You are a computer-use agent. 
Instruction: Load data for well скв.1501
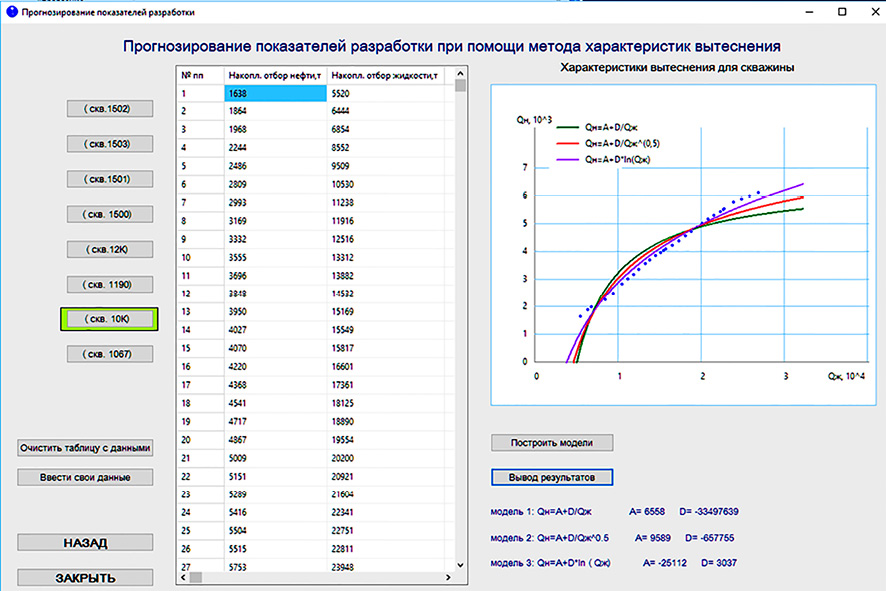click(110, 179)
